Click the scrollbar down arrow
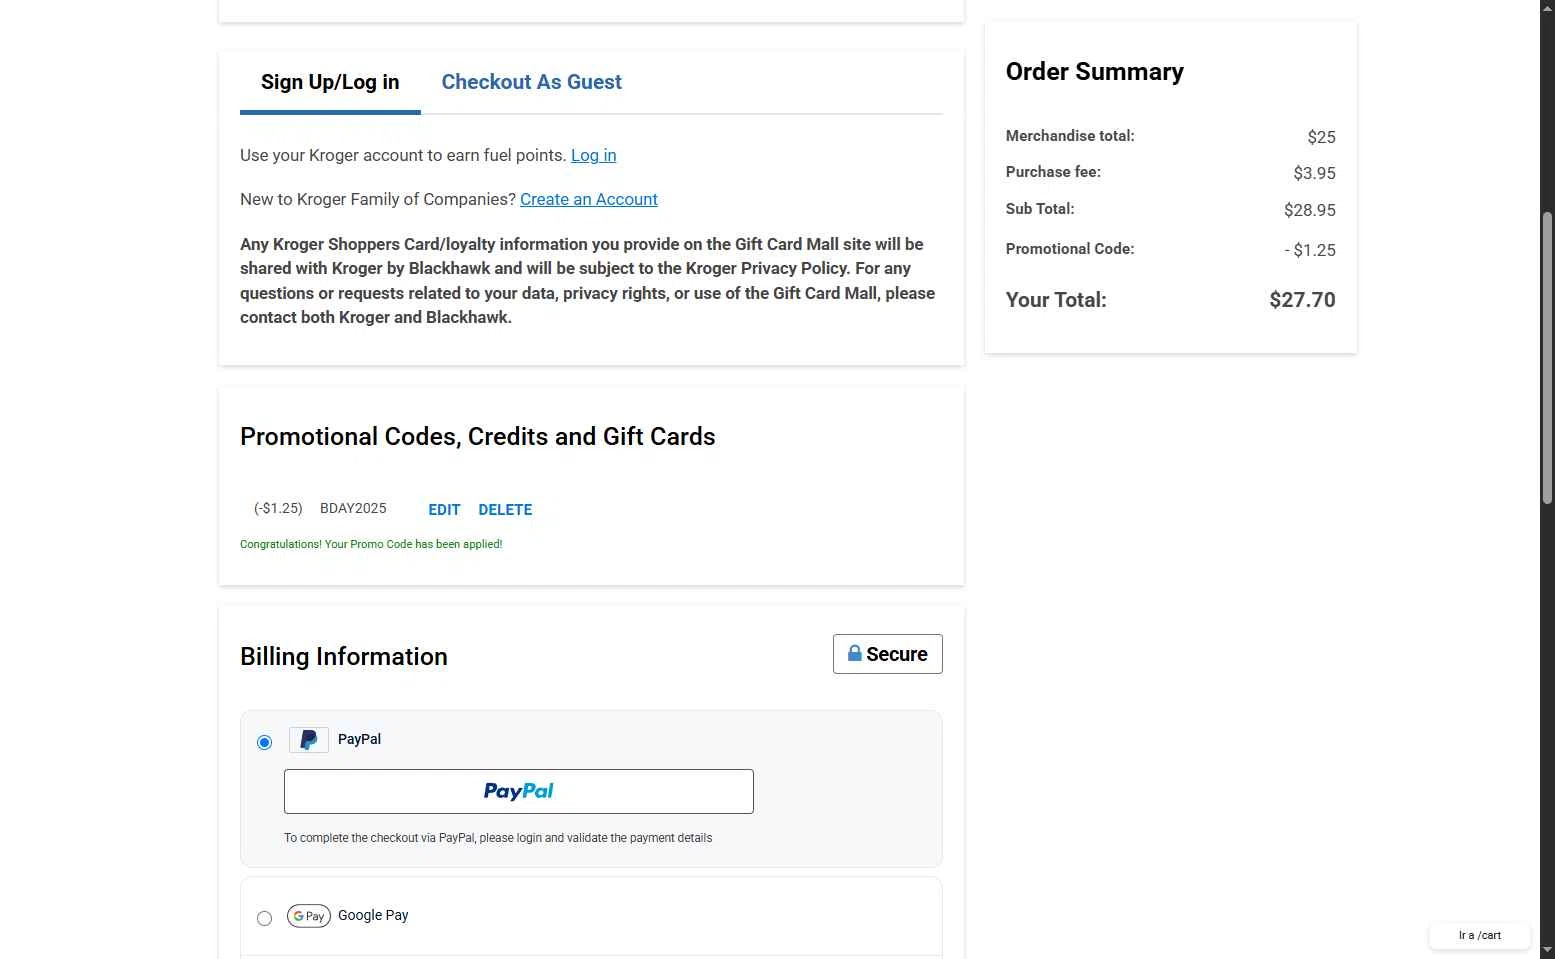 [1547, 950]
